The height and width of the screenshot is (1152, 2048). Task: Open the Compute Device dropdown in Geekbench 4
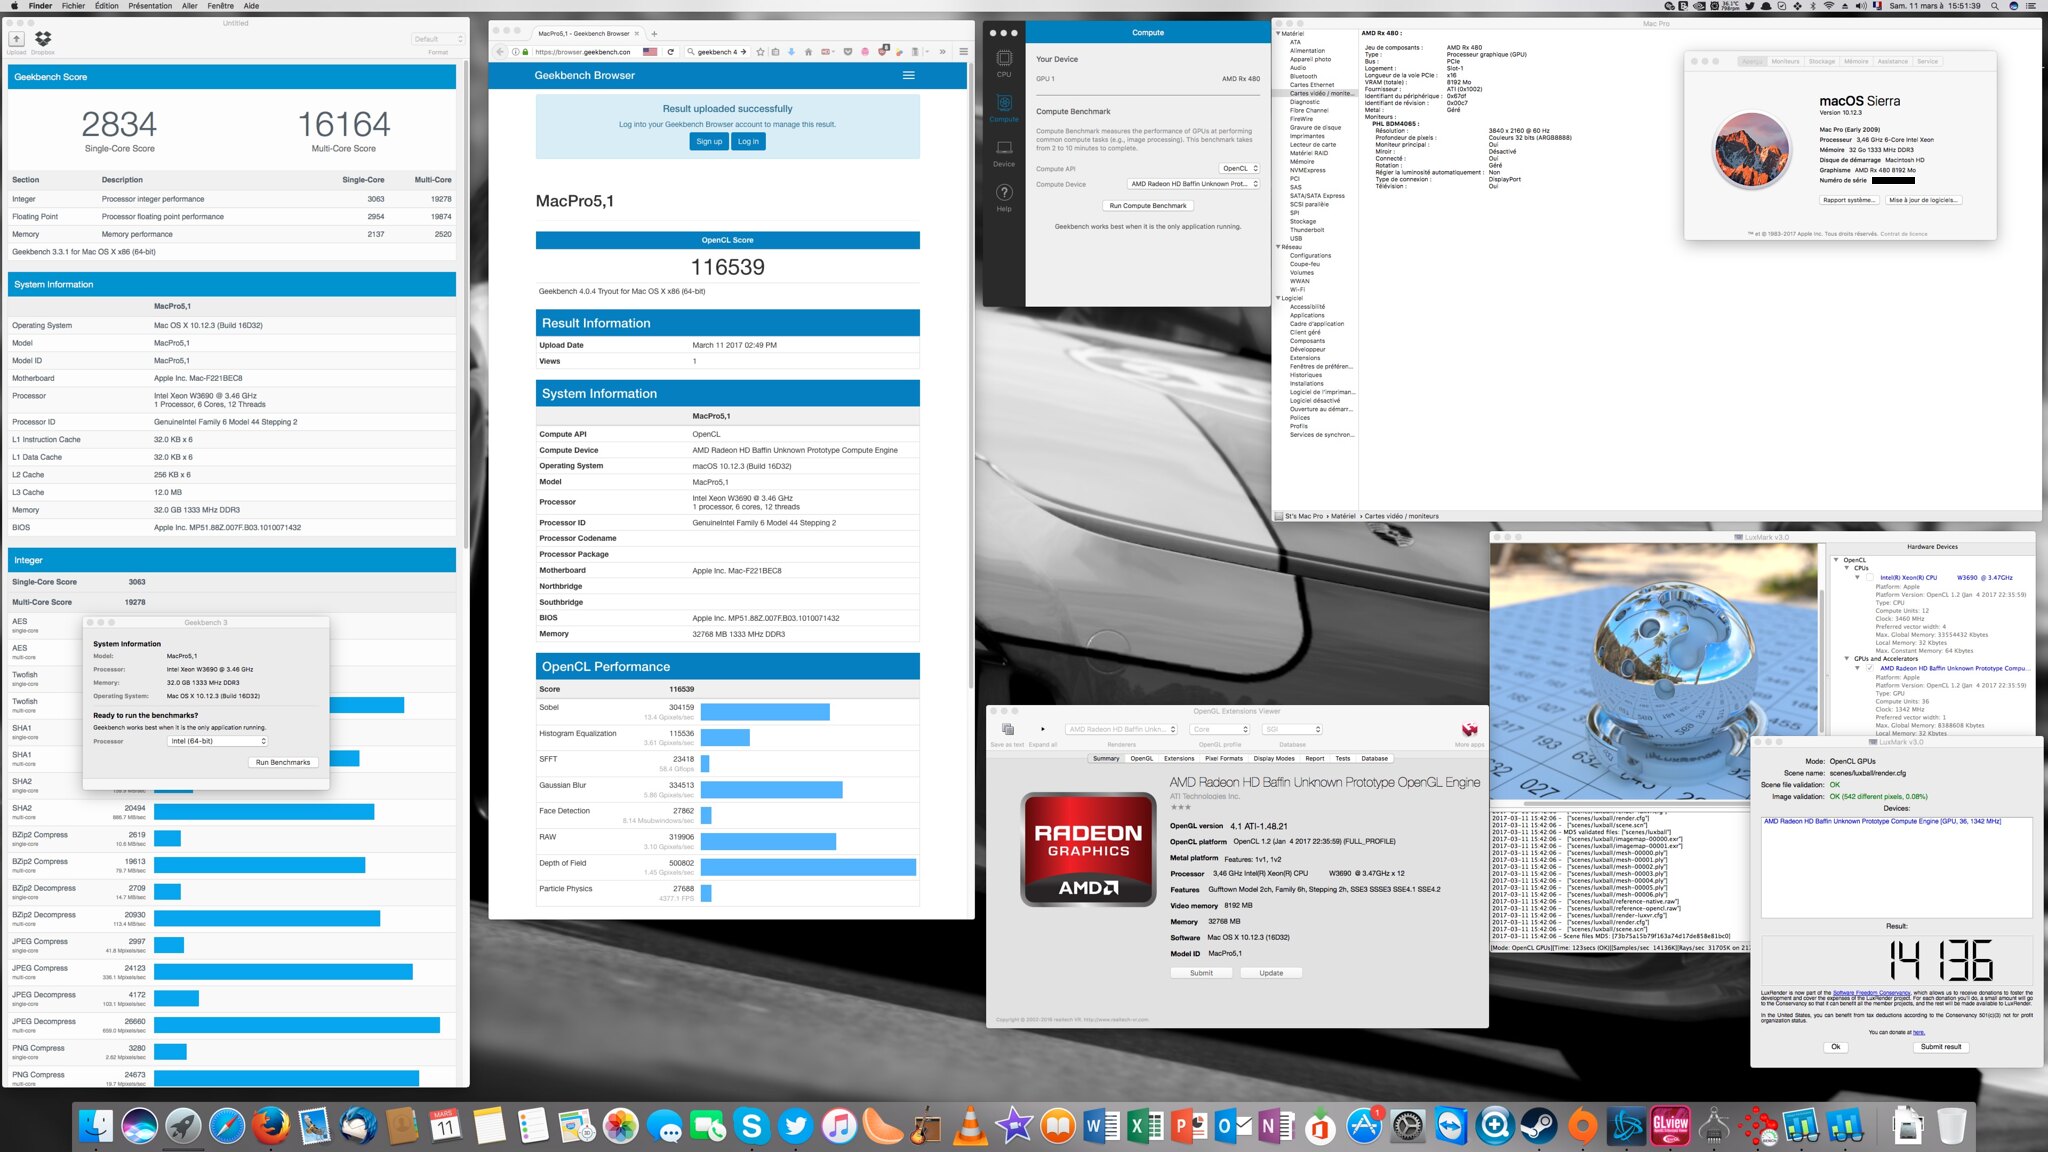point(1193,184)
